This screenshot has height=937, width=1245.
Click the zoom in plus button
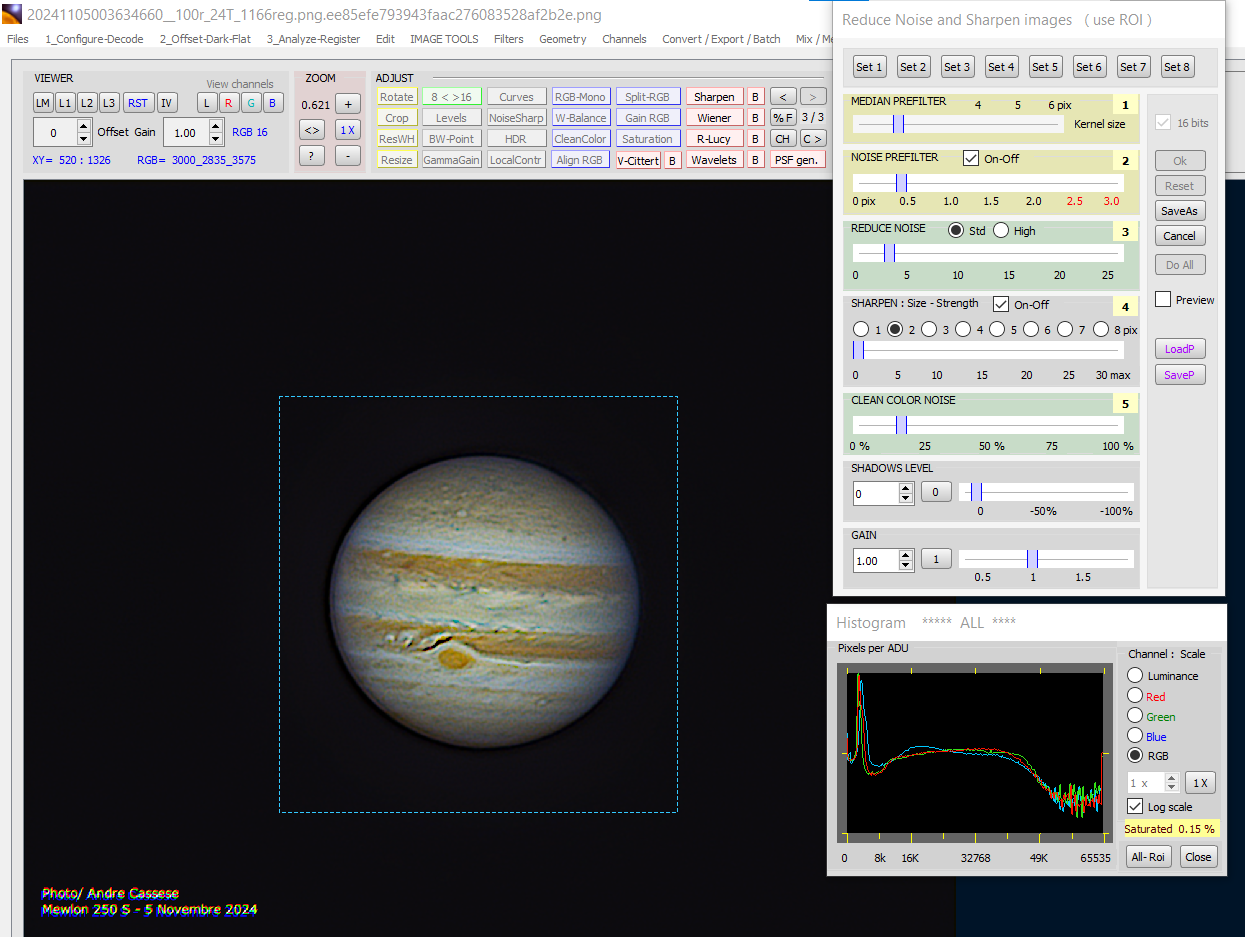tap(347, 104)
